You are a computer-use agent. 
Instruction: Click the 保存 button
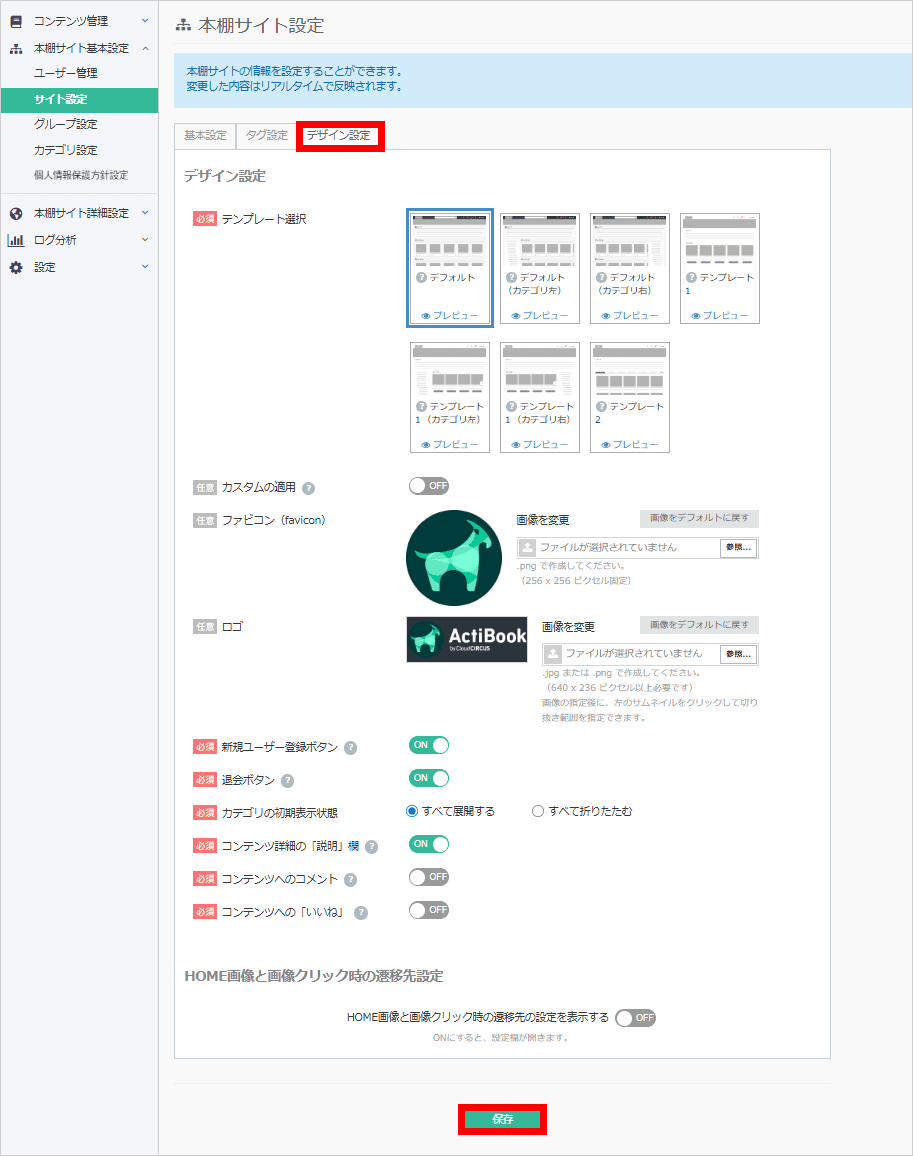tap(502, 1120)
